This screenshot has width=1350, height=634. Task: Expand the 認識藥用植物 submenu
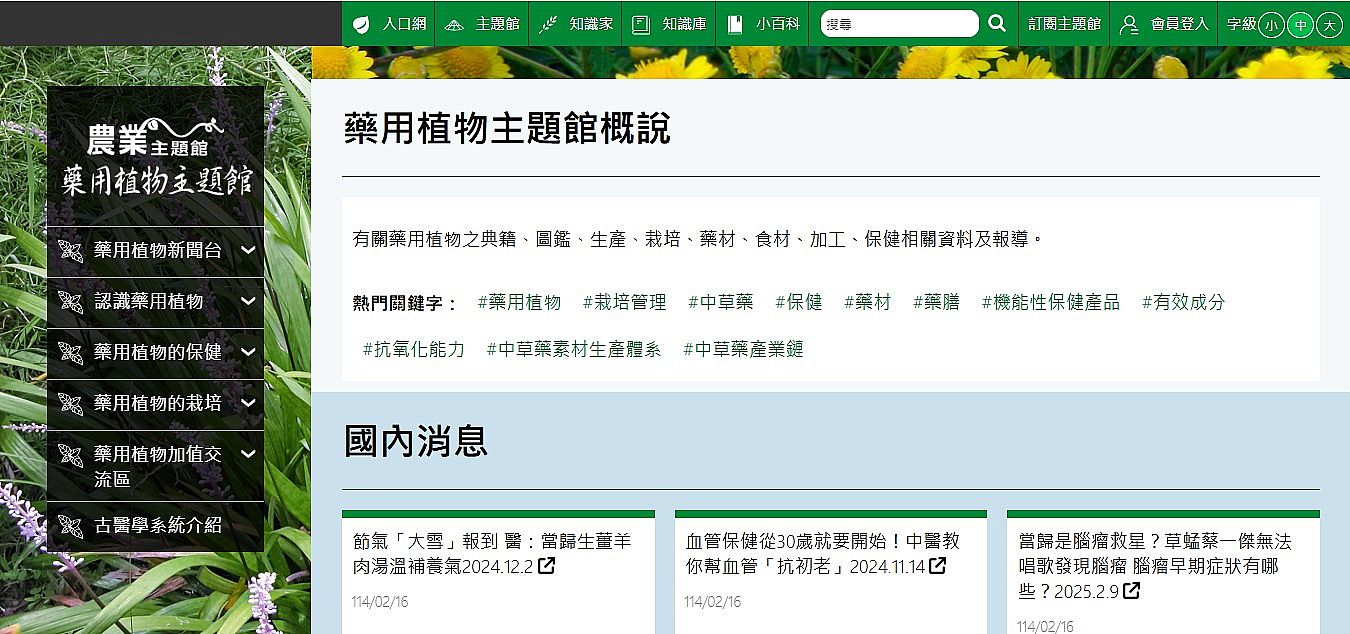coord(248,301)
